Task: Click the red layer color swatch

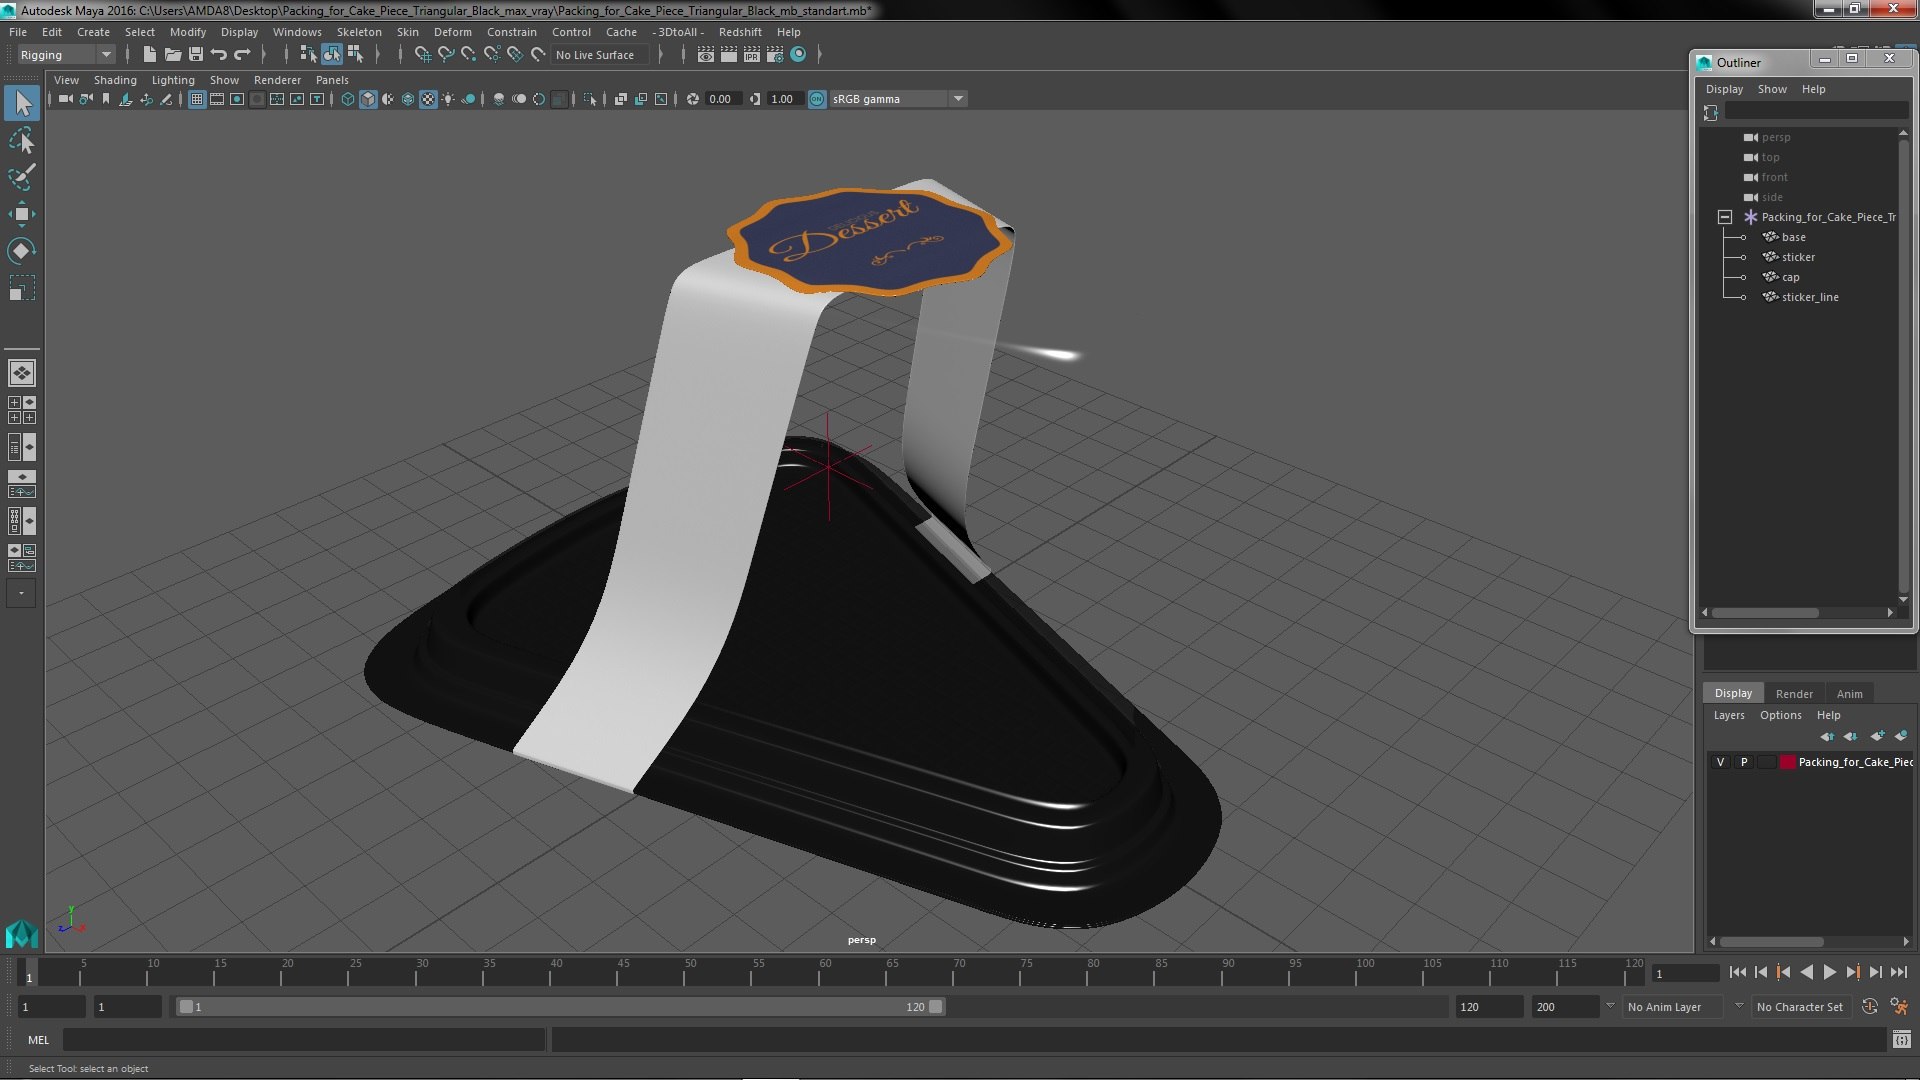Action: coord(1787,762)
